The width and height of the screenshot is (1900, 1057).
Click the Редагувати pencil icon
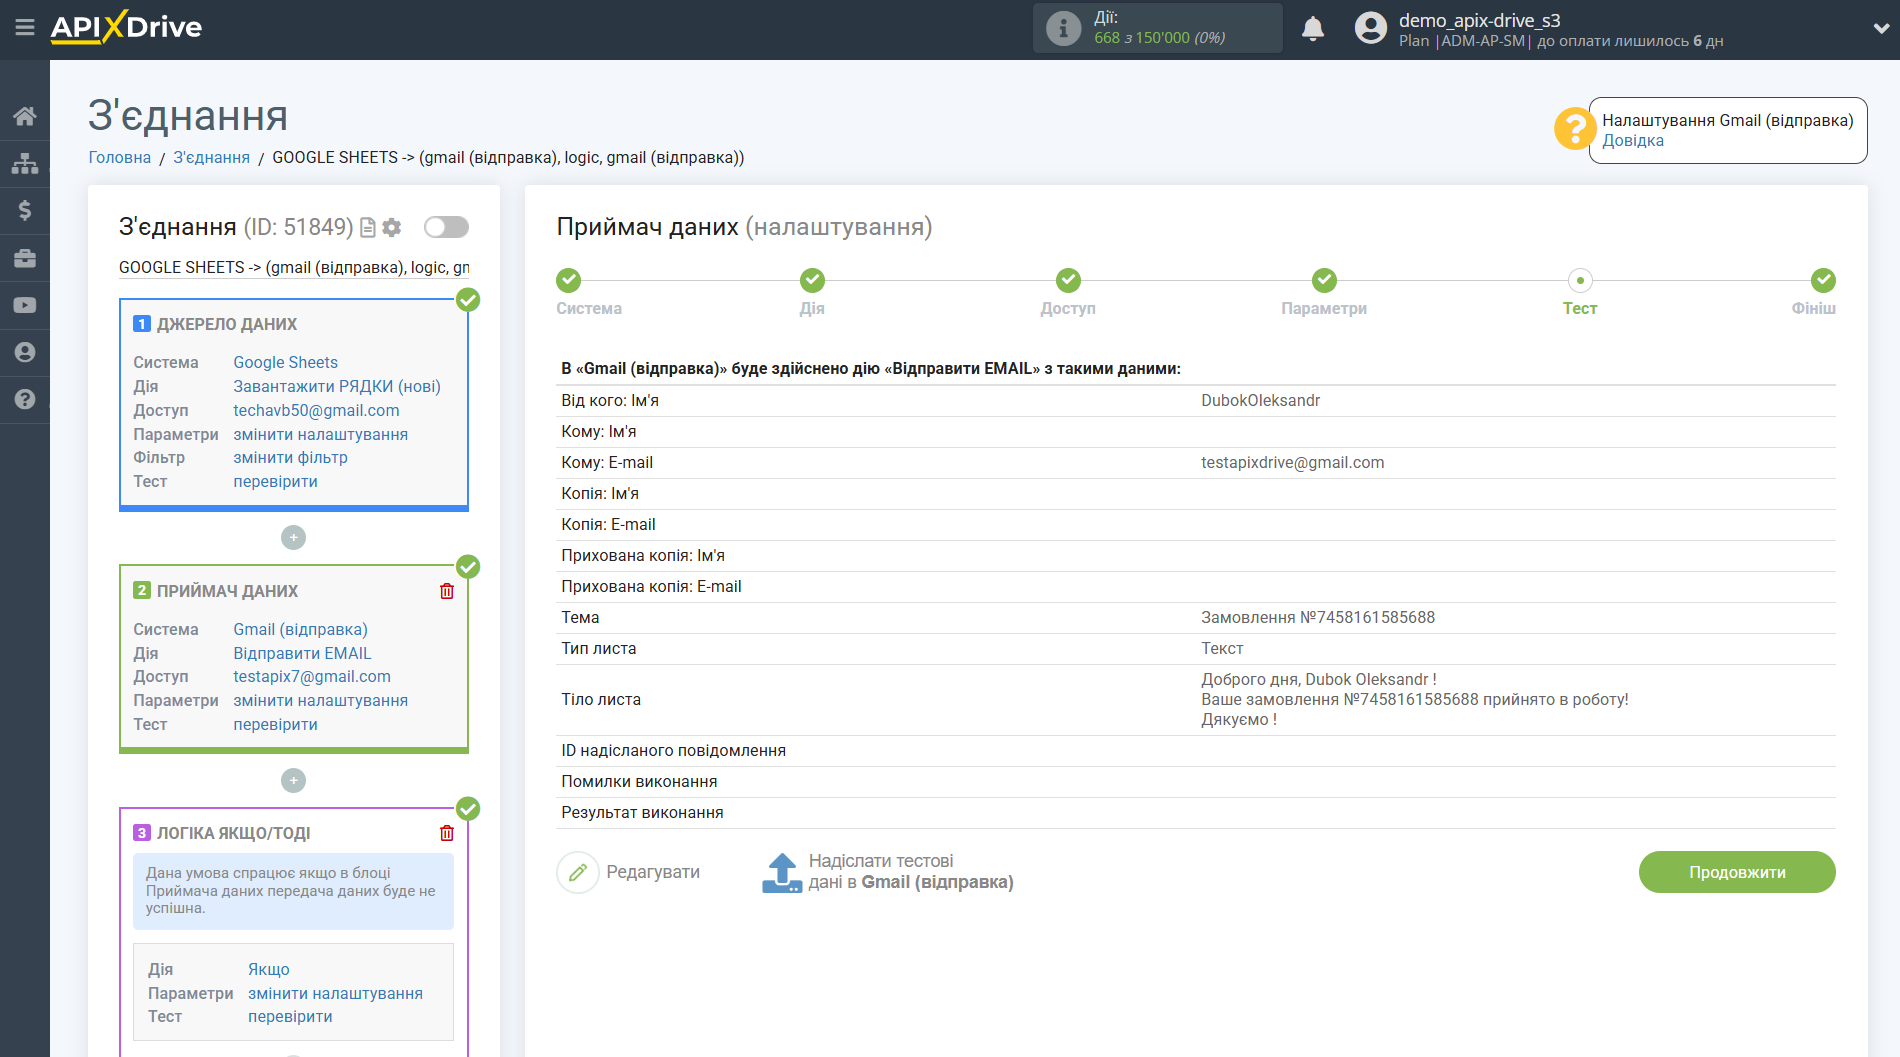pyautogui.click(x=577, y=873)
